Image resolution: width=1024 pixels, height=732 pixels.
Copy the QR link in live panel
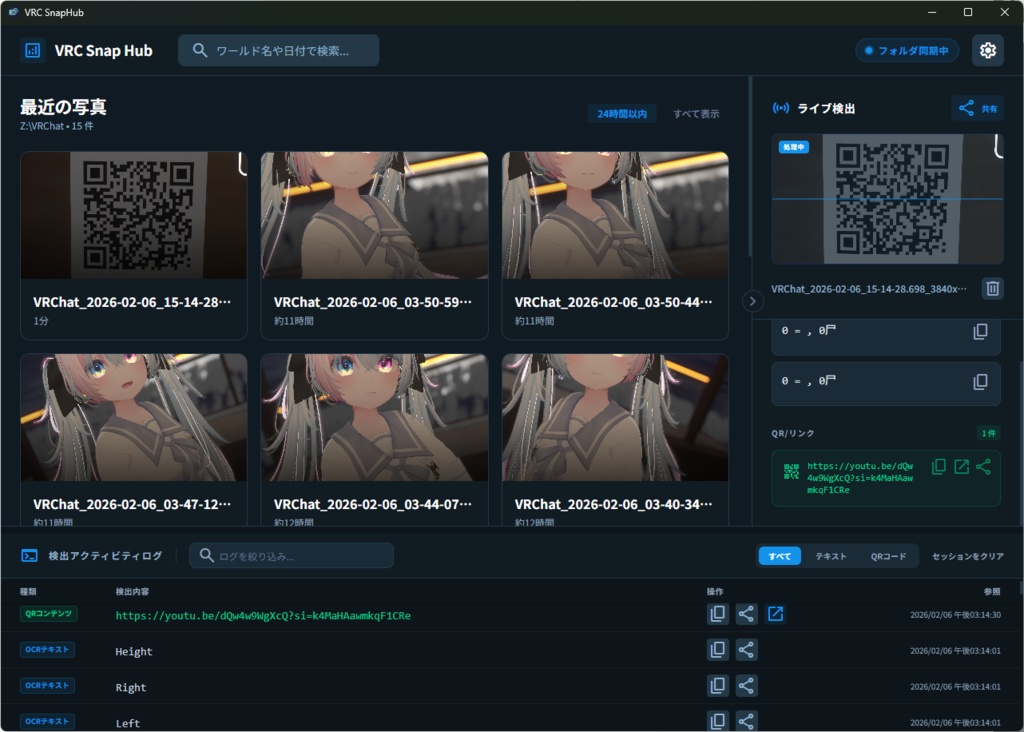pos(938,466)
